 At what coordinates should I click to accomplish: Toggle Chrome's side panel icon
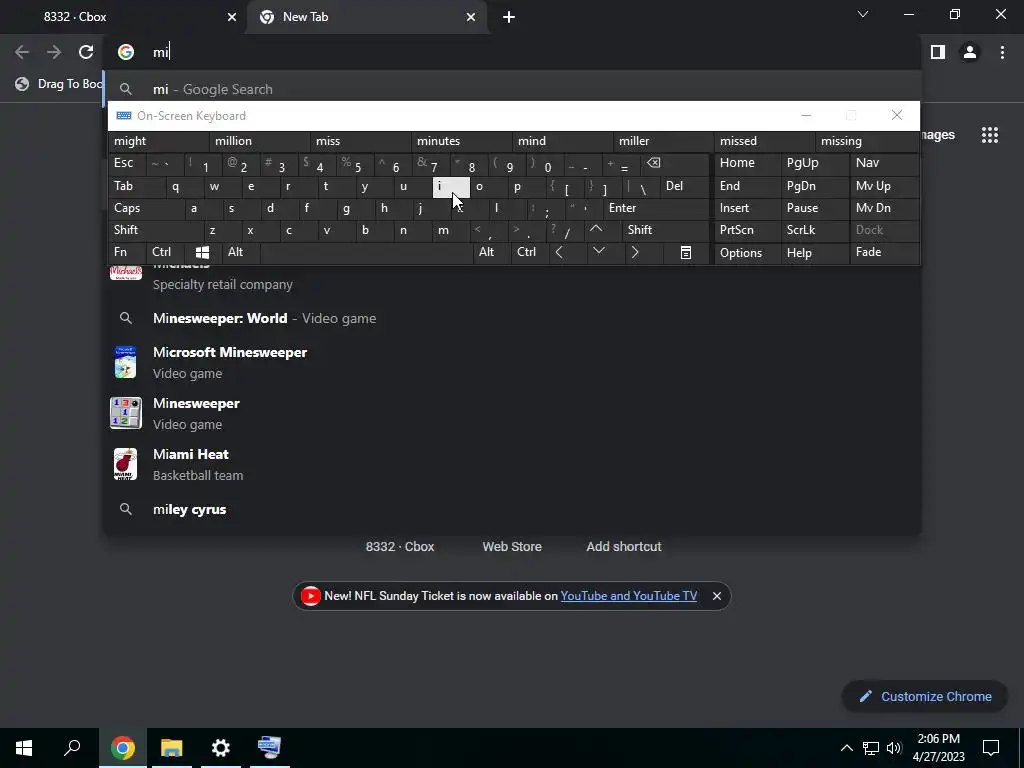[938, 52]
